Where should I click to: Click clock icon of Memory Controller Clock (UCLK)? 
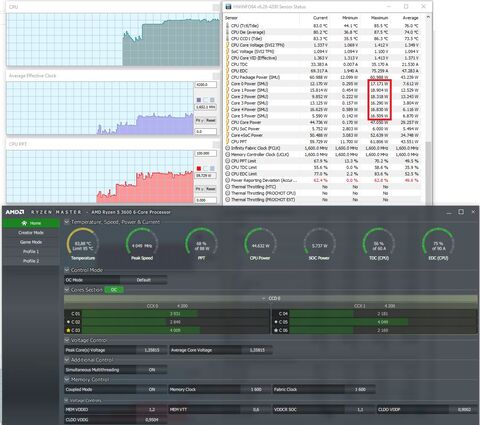(x=228, y=155)
